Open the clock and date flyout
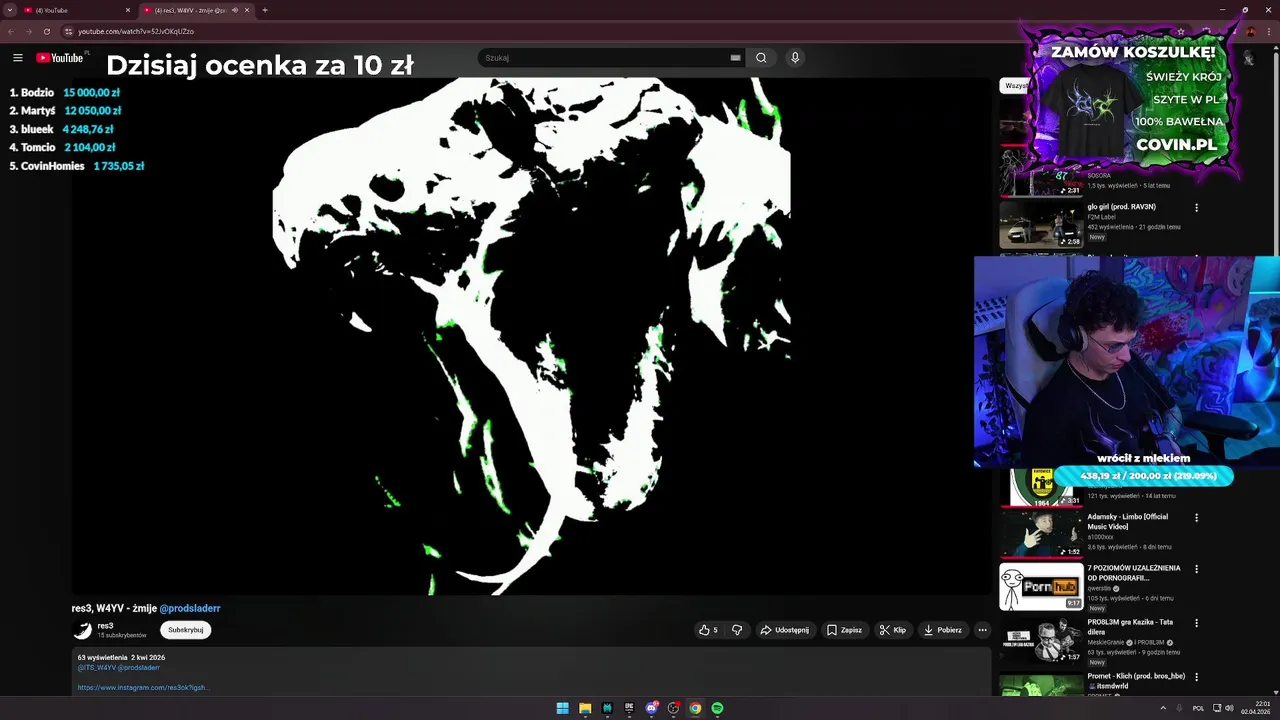 click(1256, 708)
